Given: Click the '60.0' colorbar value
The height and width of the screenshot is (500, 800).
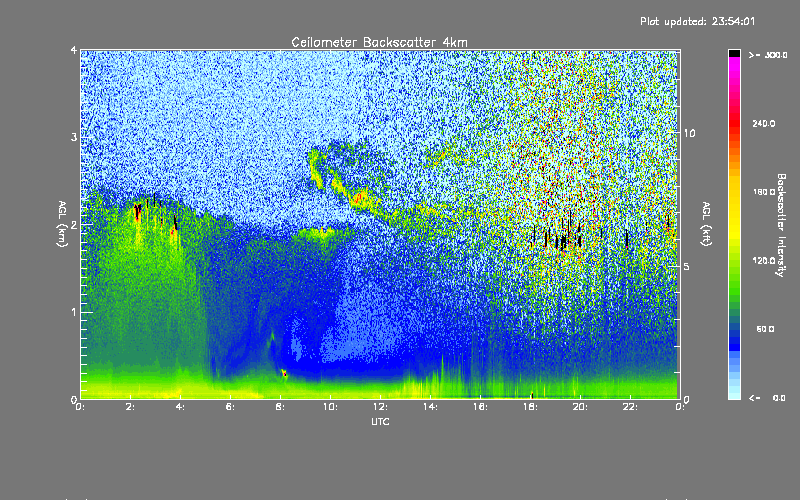Looking at the screenshot, I should pyautogui.click(x=765, y=329).
